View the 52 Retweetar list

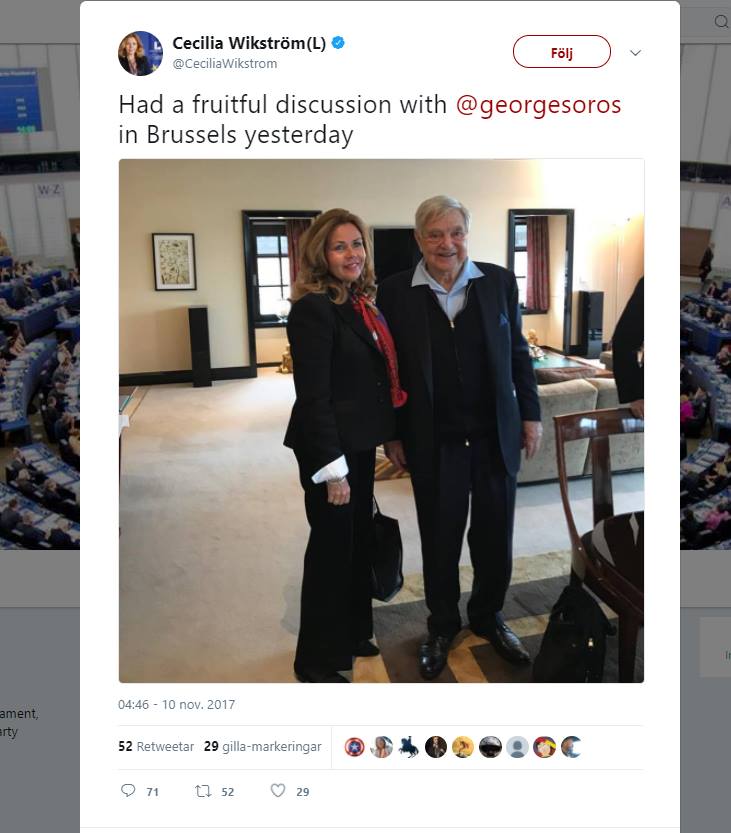pyautogui.click(x=156, y=746)
